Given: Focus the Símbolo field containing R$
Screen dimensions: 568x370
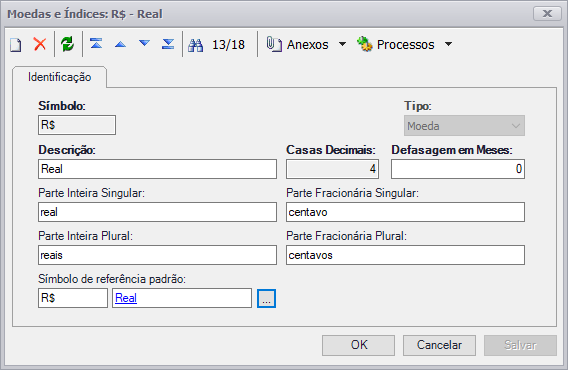Looking at the screenshot, I should (x=77, y=125).
